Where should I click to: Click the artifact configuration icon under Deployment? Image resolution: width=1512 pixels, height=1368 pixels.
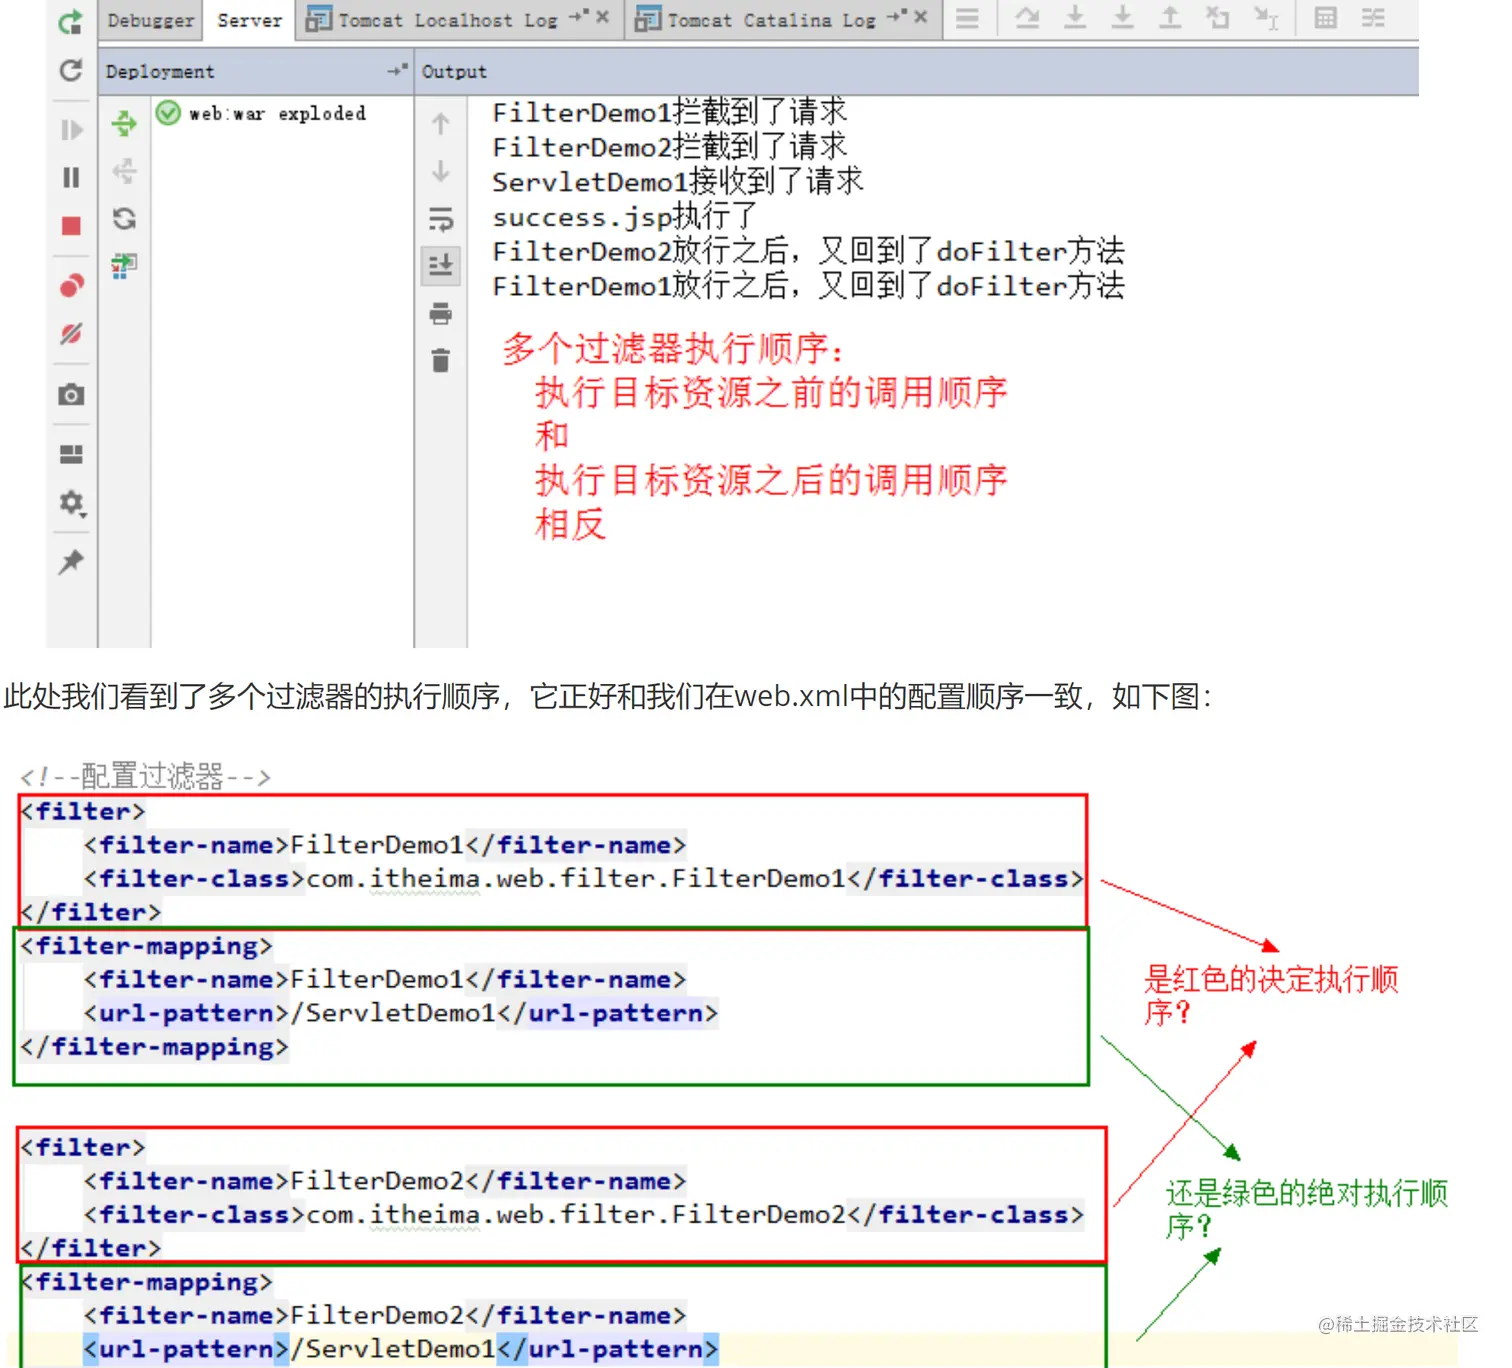[124, 265]
